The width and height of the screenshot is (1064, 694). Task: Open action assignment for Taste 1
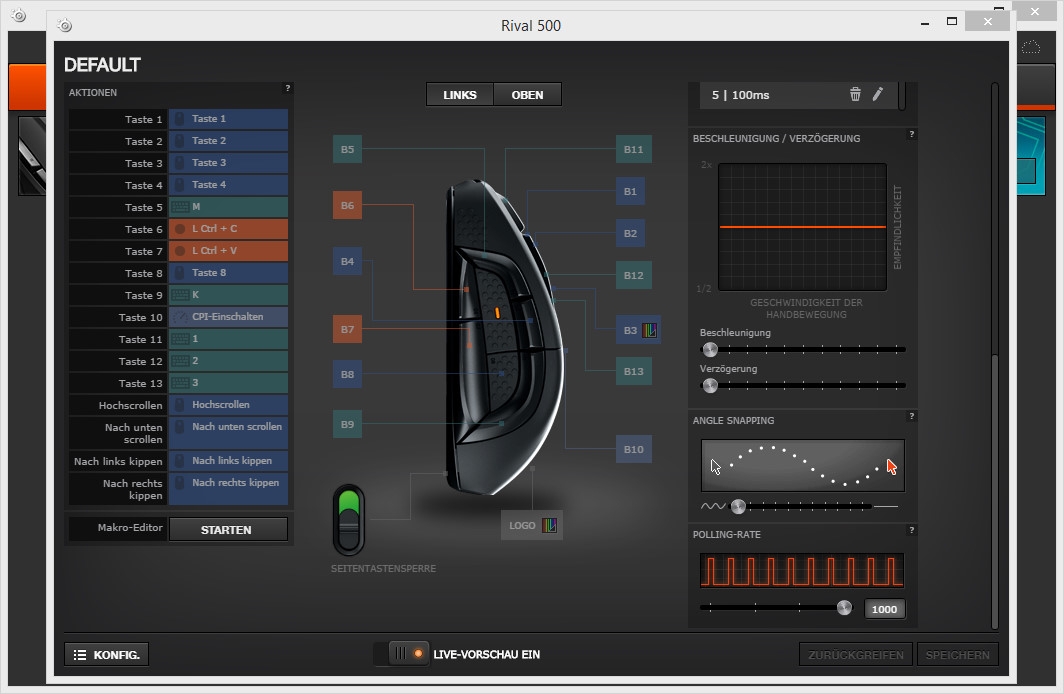[229, 119]
